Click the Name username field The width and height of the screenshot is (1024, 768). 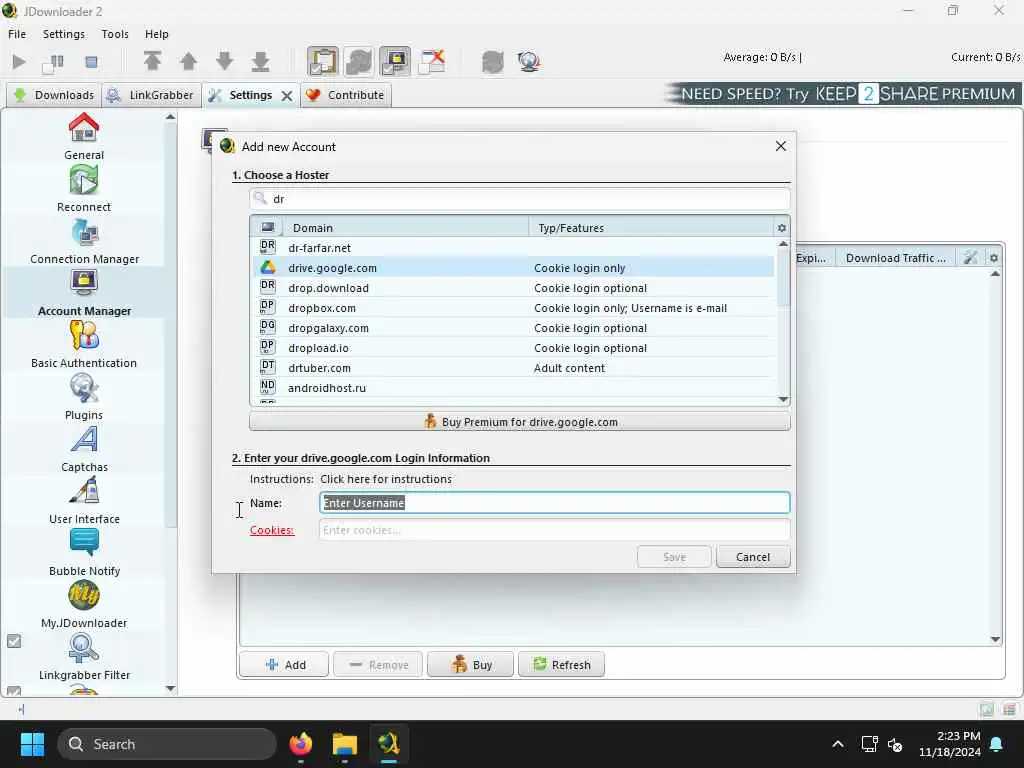(554, 503)
